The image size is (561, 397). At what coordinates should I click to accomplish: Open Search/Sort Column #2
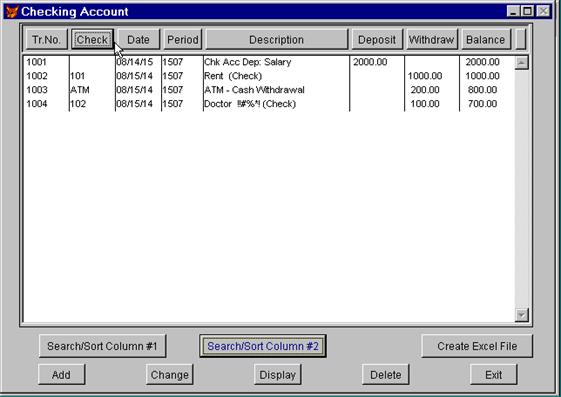coord(263,346)
